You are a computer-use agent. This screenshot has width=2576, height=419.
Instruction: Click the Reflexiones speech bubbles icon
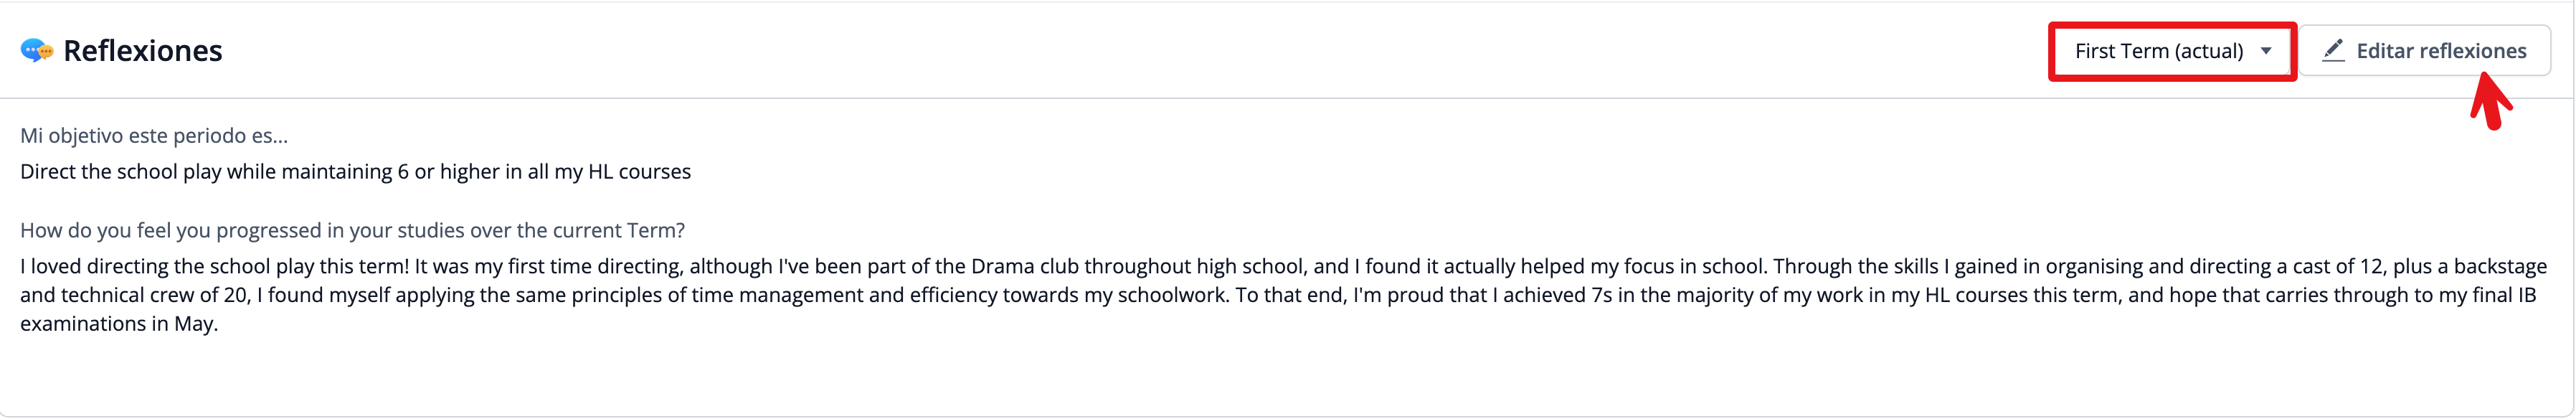coord(37,51)
